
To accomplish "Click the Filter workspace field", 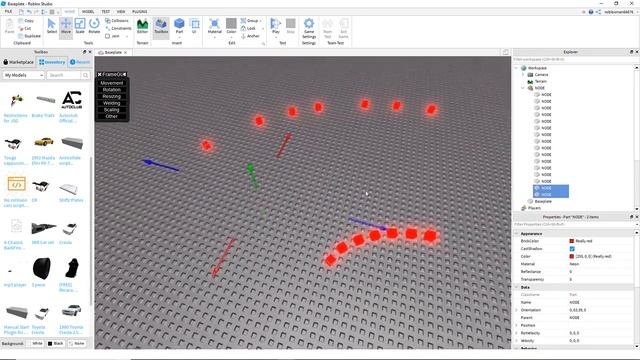I will pos(573,59).
